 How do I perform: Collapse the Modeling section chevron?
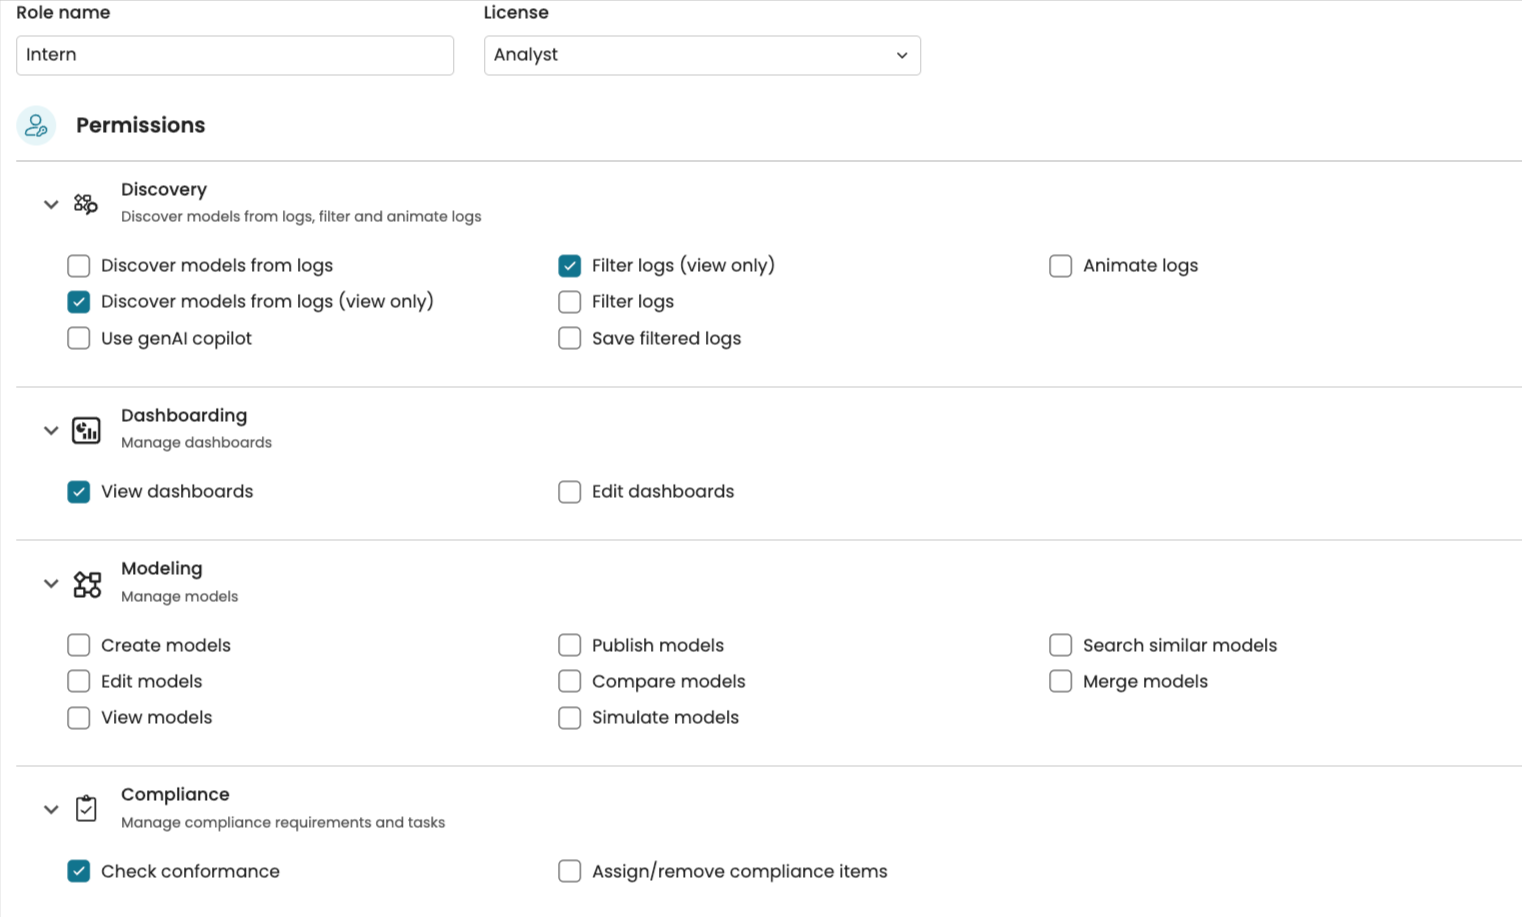[51, 583]
